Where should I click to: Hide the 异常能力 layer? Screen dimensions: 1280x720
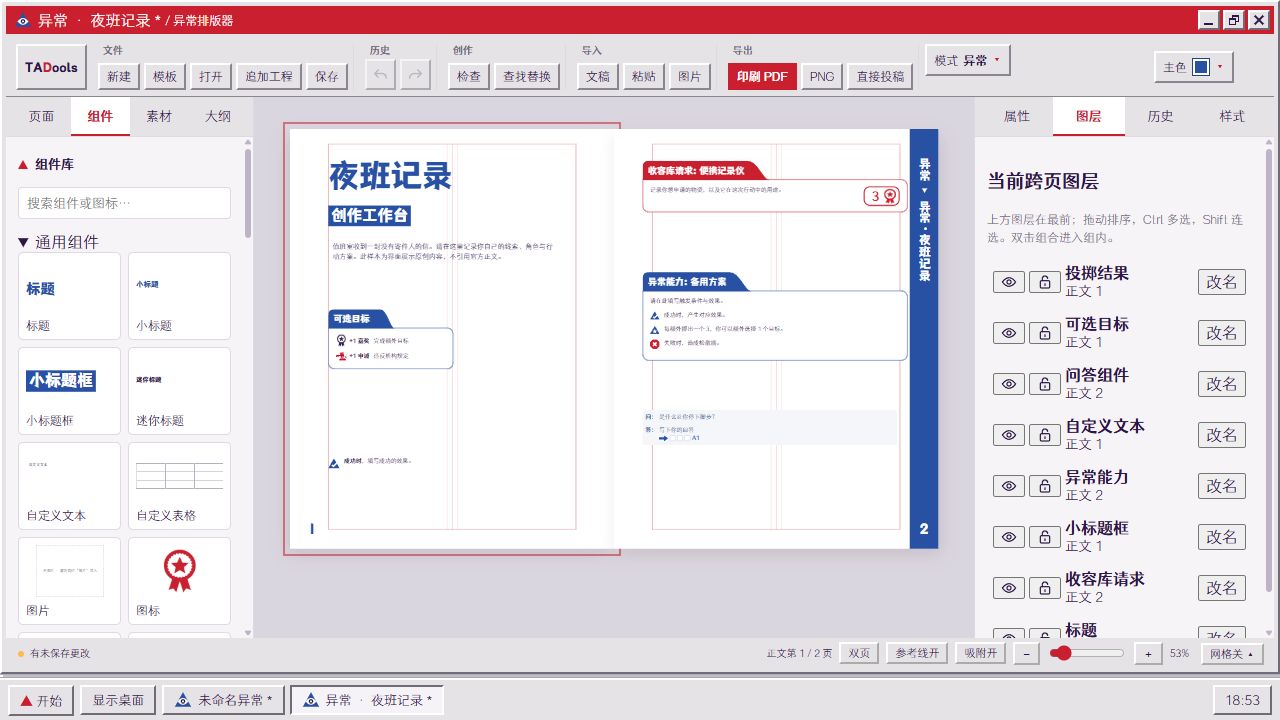(1009, 486)
